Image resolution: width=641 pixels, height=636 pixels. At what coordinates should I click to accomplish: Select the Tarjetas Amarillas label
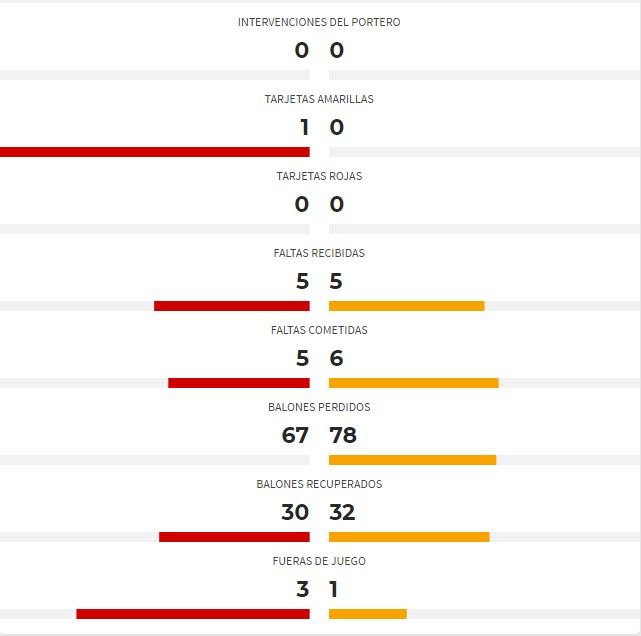319,99
